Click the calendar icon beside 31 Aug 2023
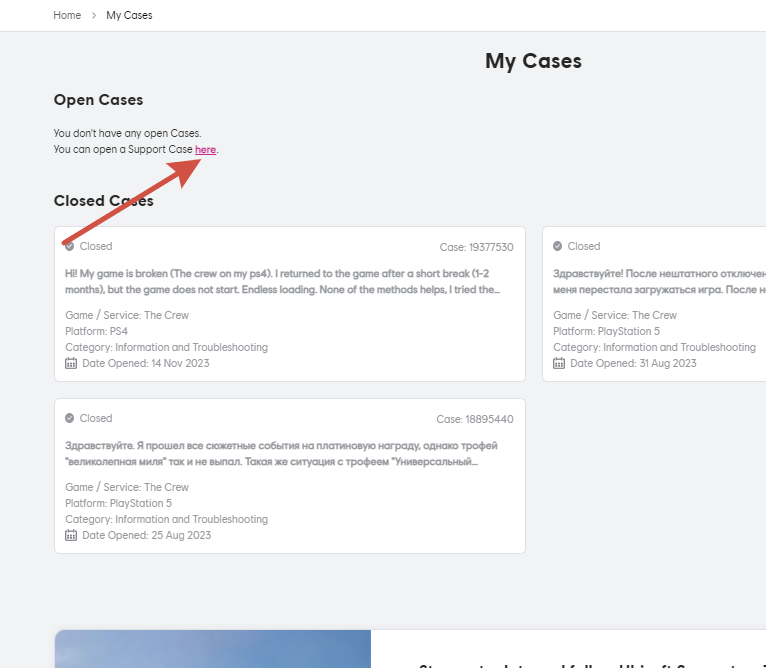The image size is (766, 668). [x=559, y=363]
